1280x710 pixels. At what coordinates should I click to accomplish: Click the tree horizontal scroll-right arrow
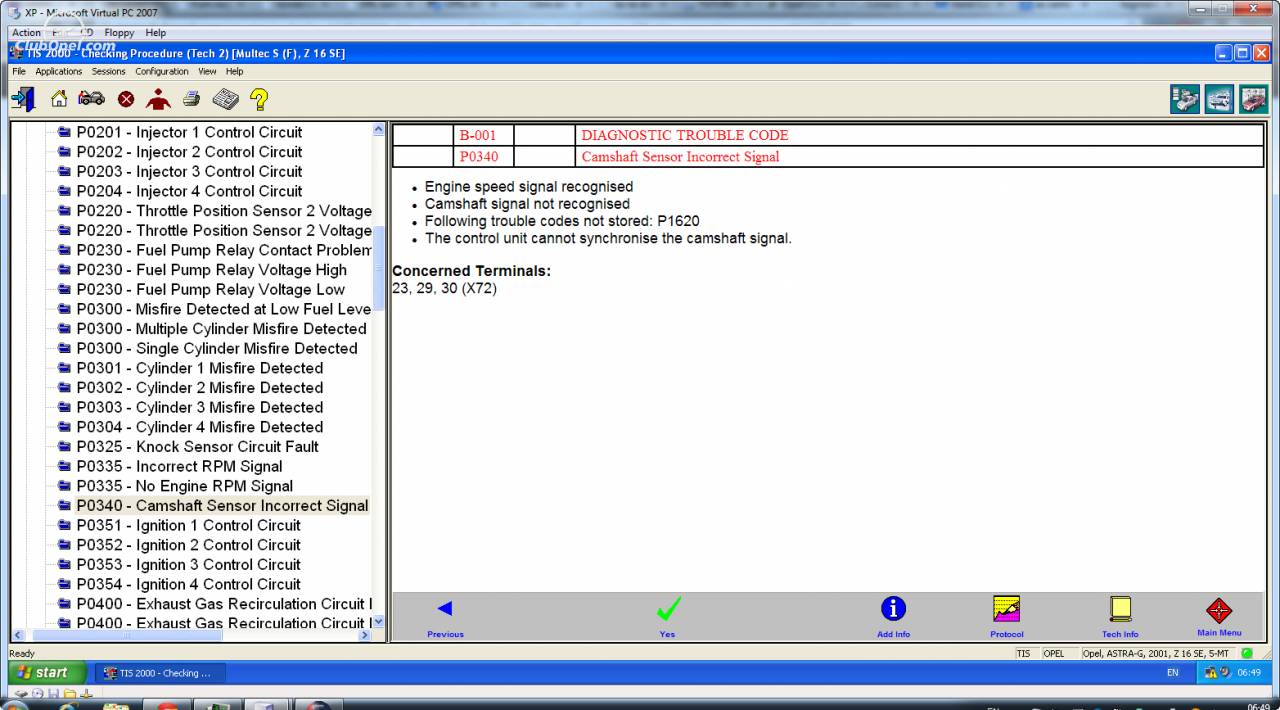point(364,635)
